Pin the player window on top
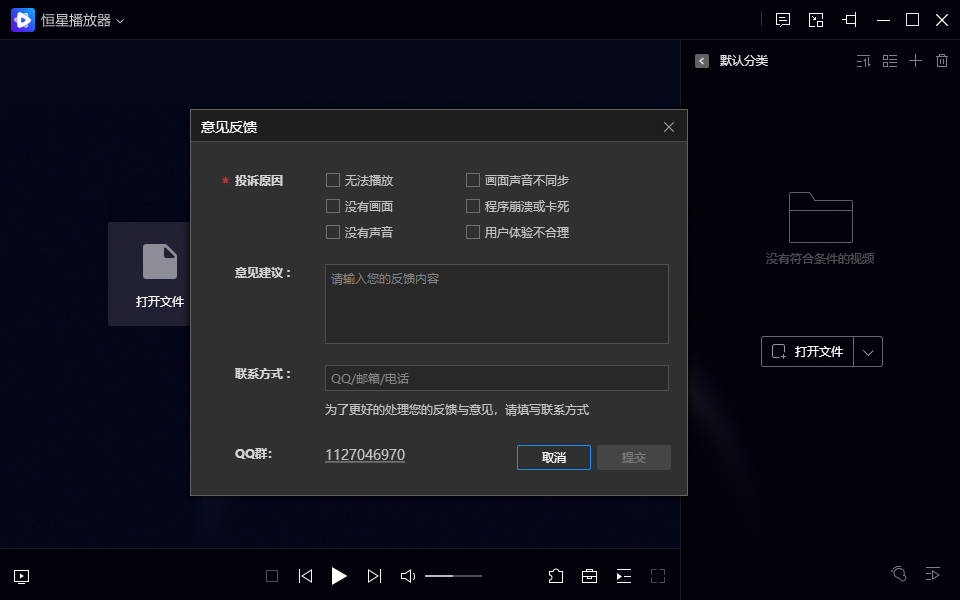This screenshot has width=960, height=600. (850, 20)
